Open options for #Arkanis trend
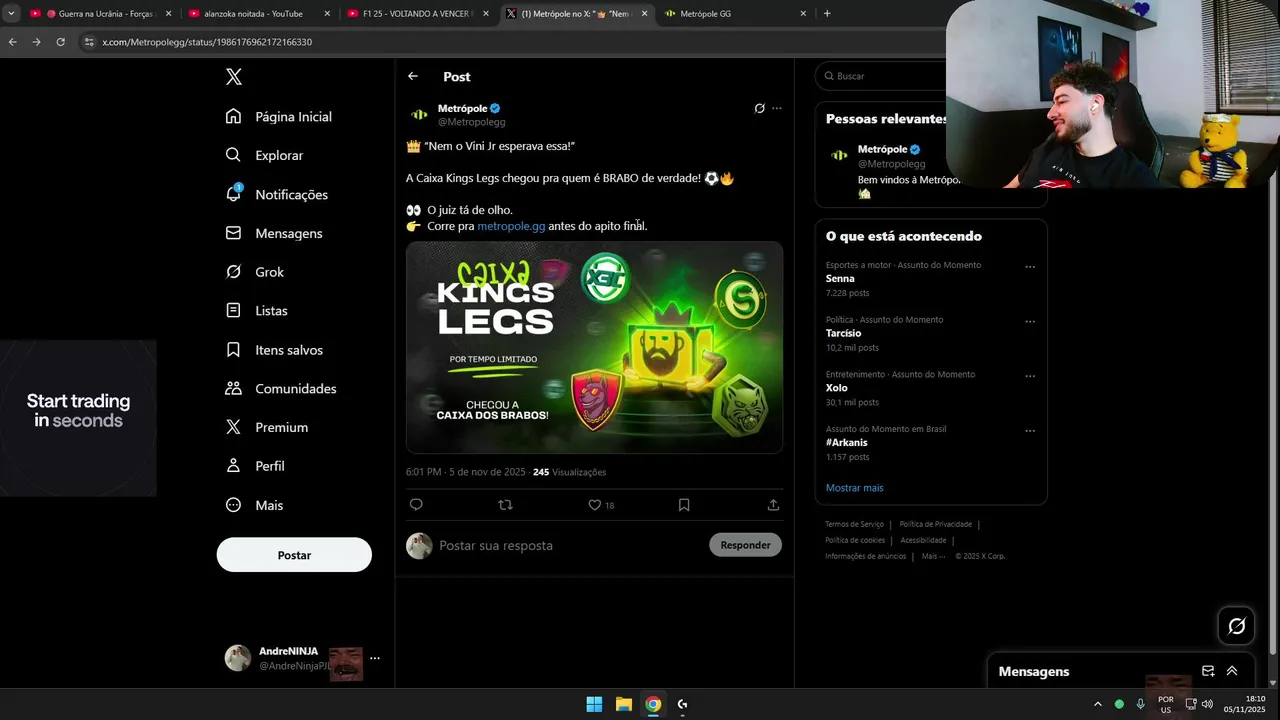 [1030, 431]
